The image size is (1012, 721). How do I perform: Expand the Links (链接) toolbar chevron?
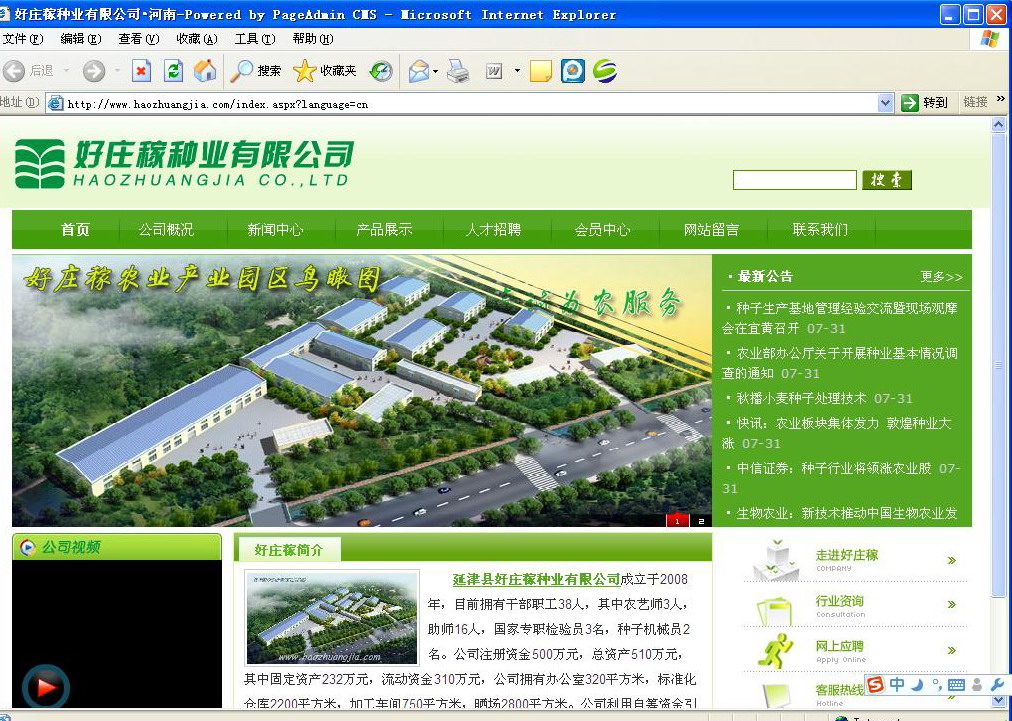1000,99
